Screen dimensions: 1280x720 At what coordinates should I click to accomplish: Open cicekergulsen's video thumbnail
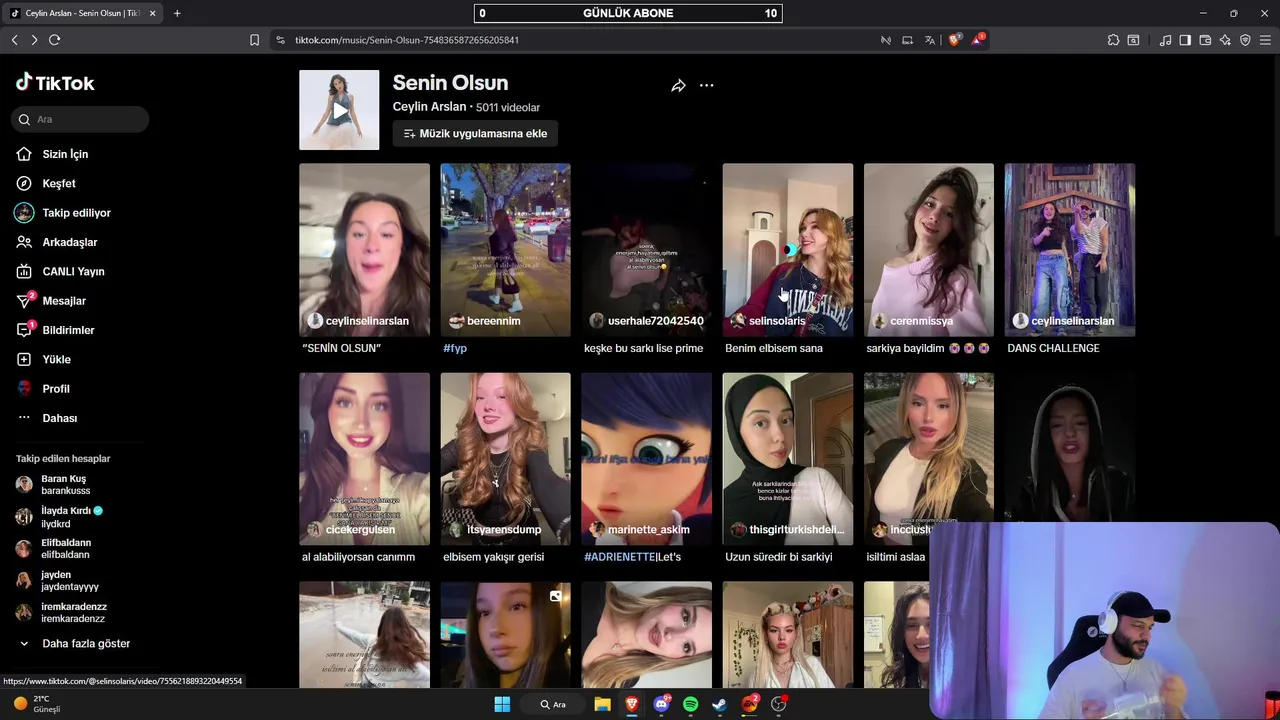tap(364, 459)
